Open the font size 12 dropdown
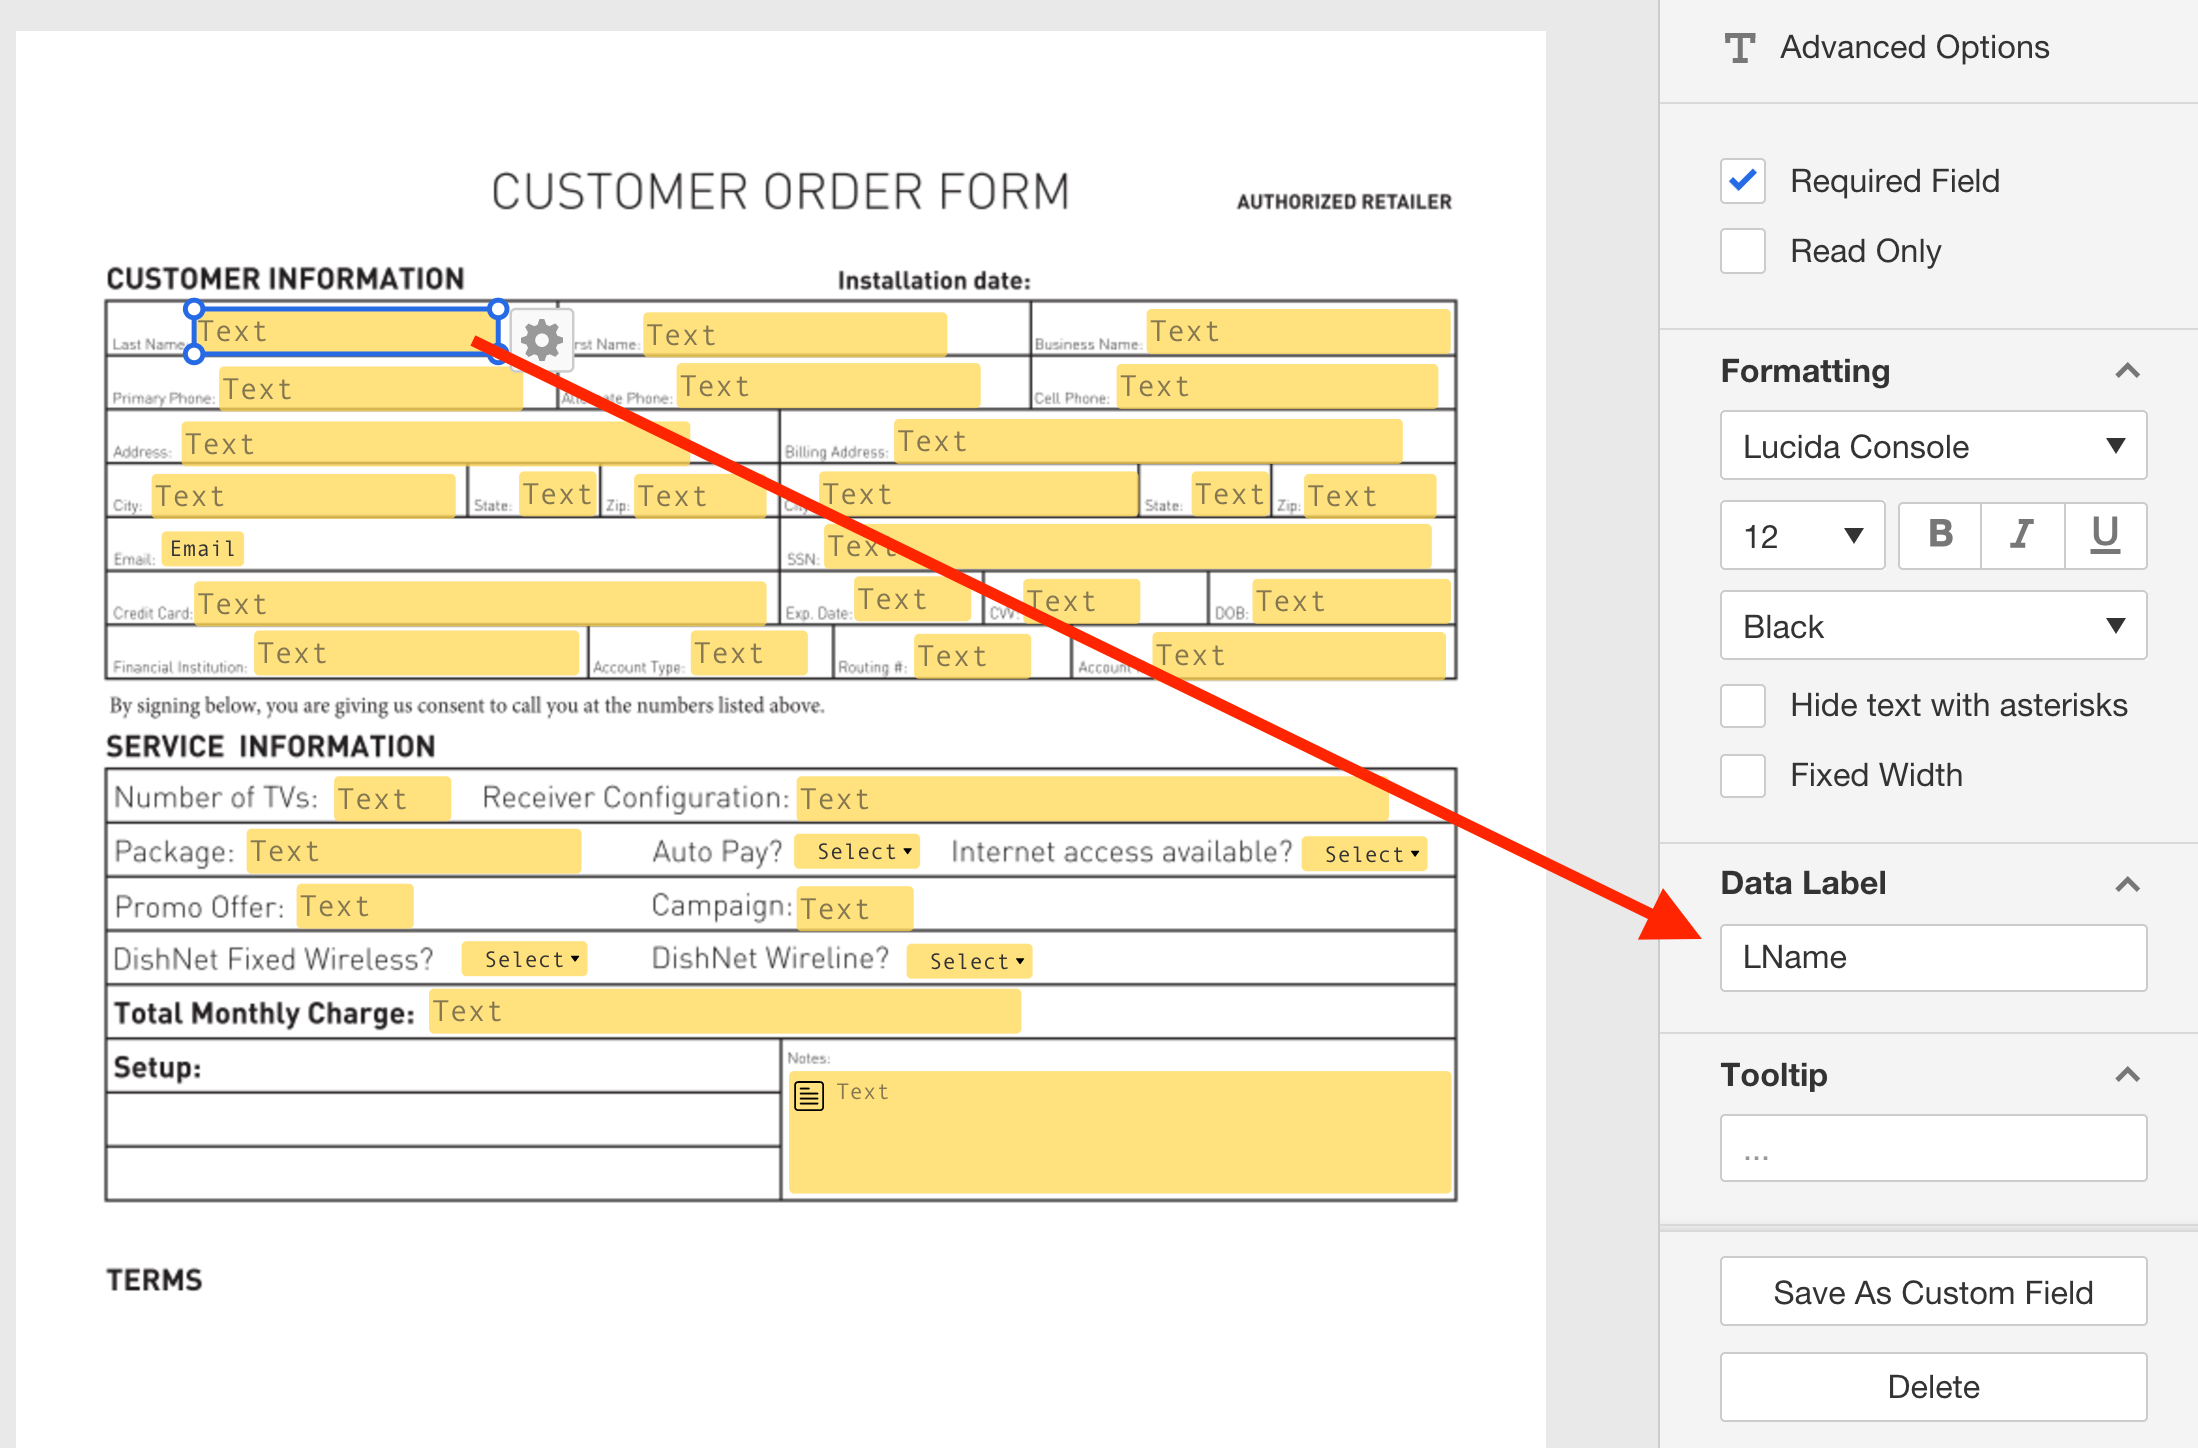The image size is (2198, 1448). pos(1802,536)
